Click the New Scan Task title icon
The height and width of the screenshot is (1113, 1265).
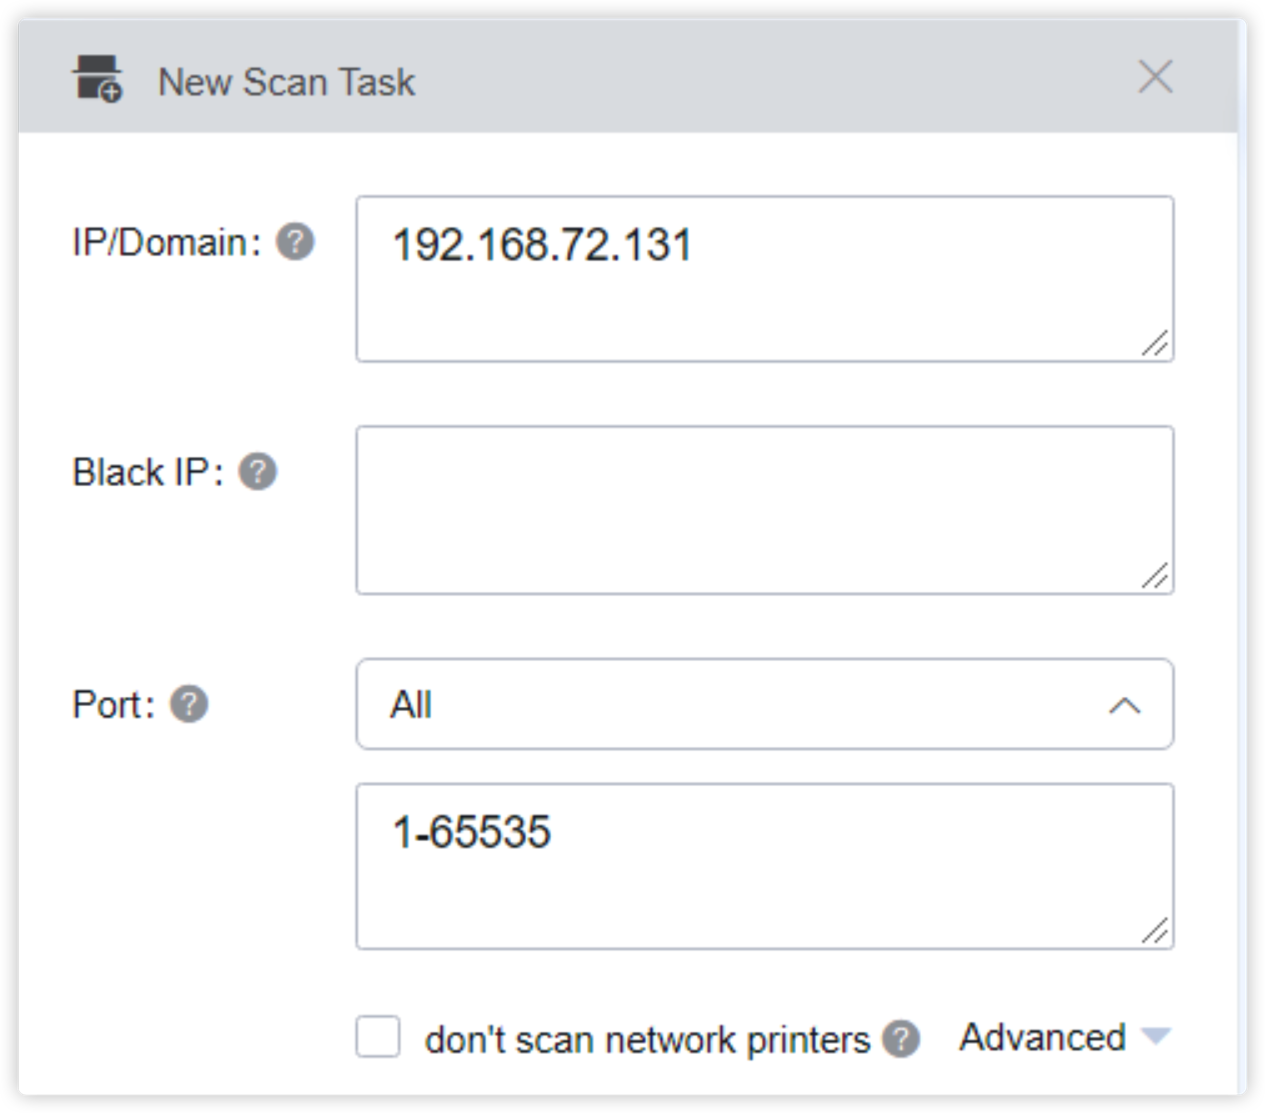[x=97, y=79]
